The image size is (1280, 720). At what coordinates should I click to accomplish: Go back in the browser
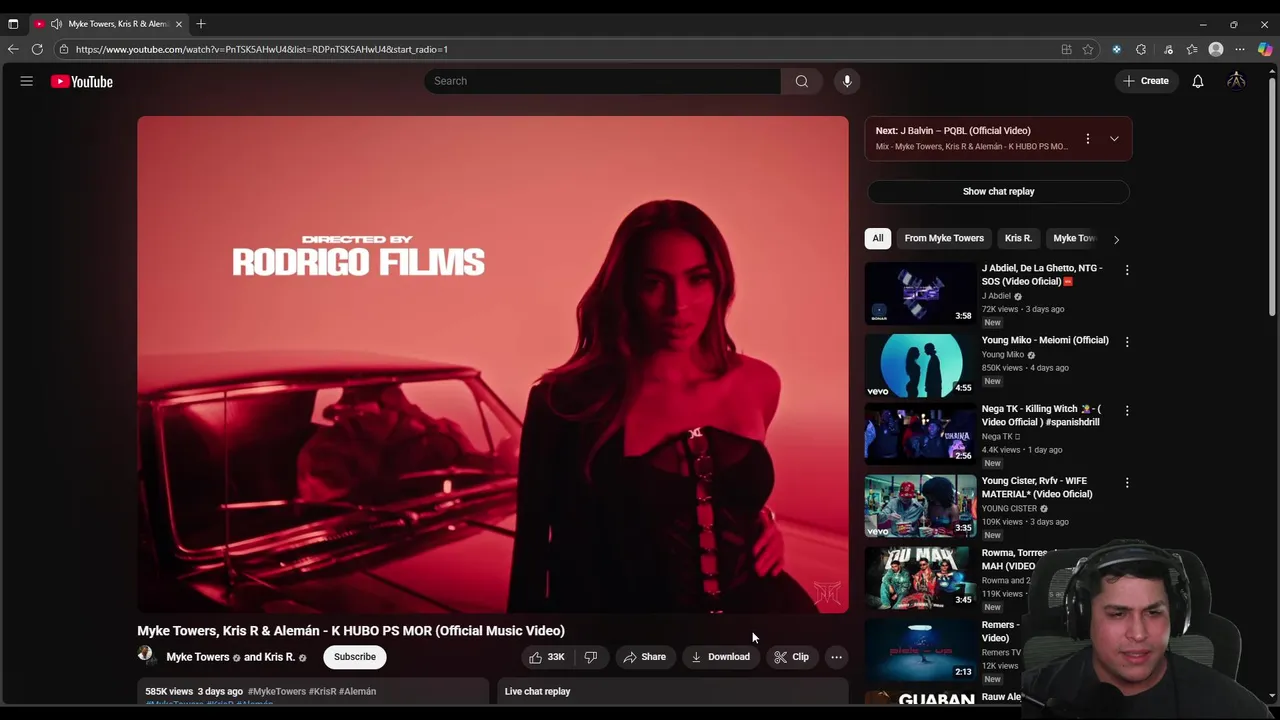pos(13,49)
